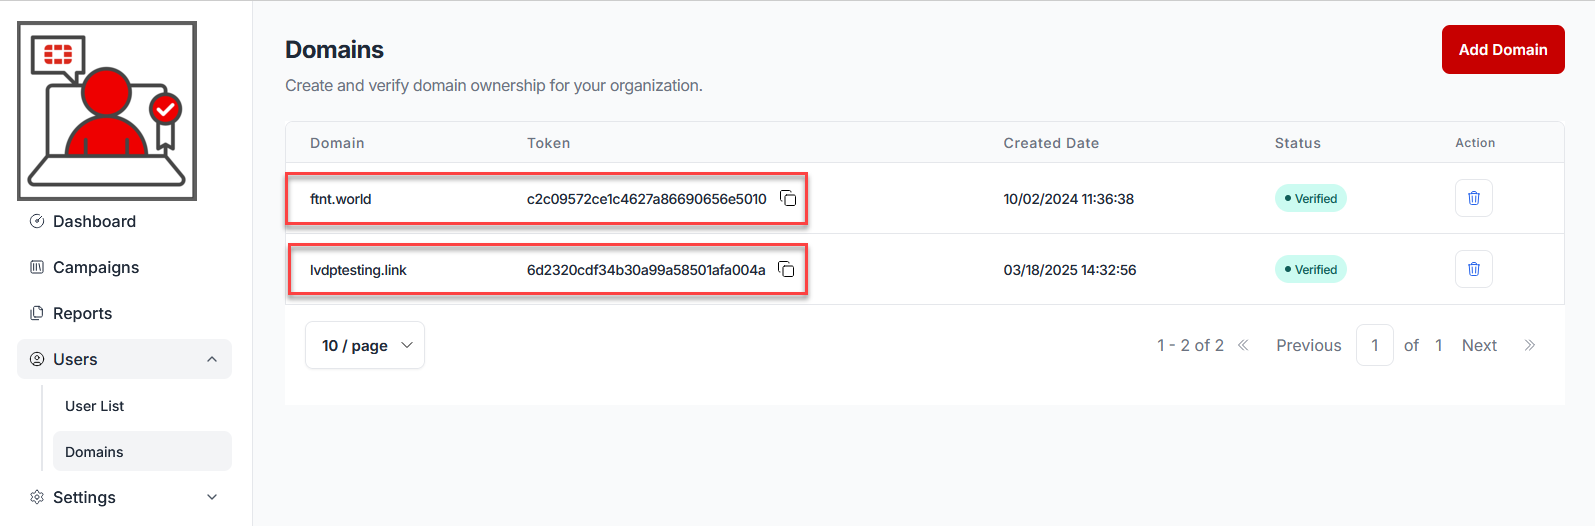
Task: Go to the Next page
Action: [x=1479, y=345]
